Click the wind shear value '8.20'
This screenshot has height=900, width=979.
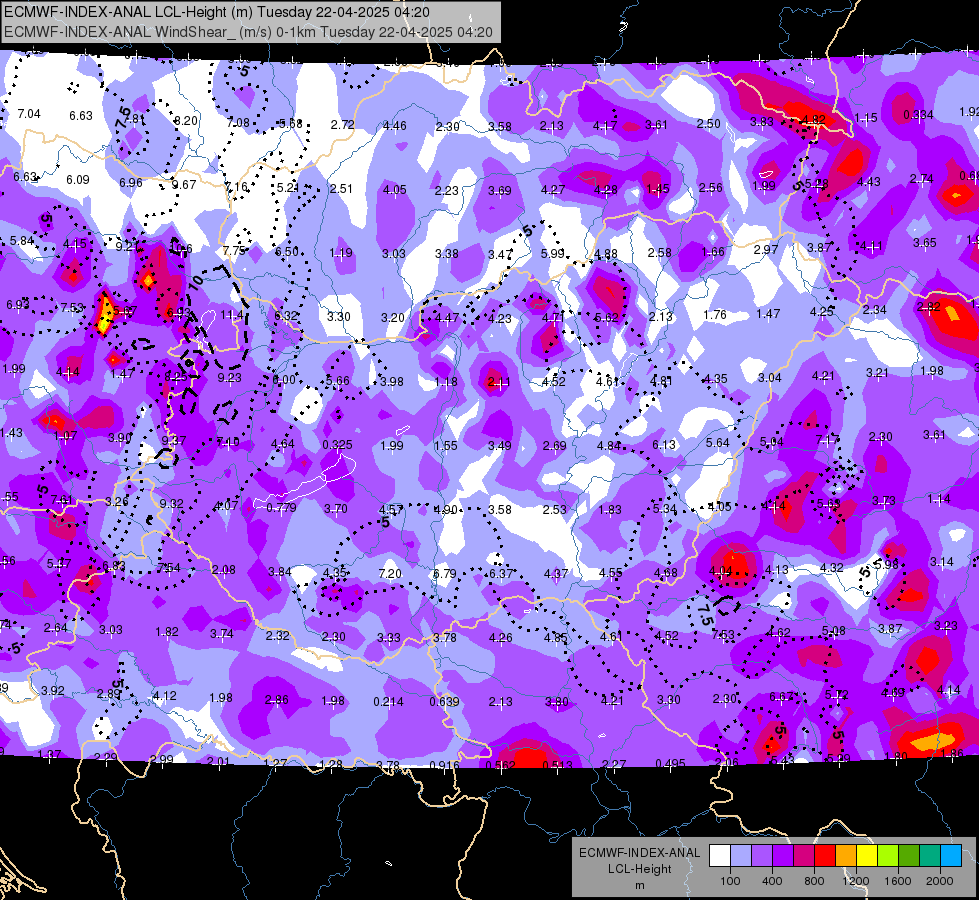coord(185,121)
